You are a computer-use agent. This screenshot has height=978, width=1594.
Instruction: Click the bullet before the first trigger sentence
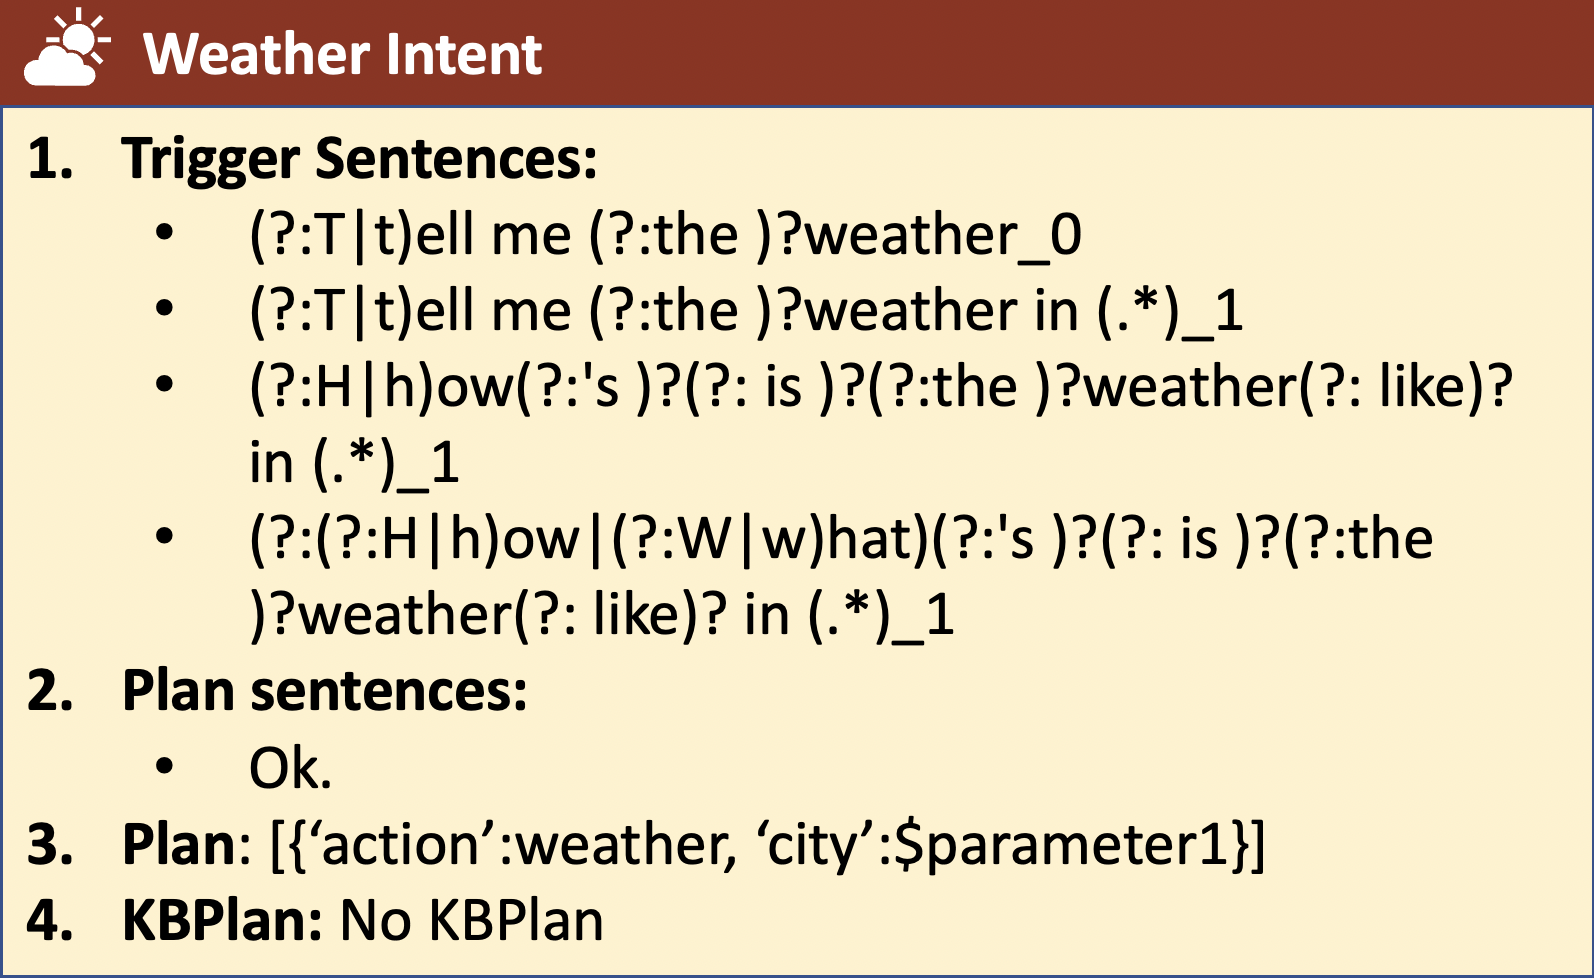coord(165,234)
